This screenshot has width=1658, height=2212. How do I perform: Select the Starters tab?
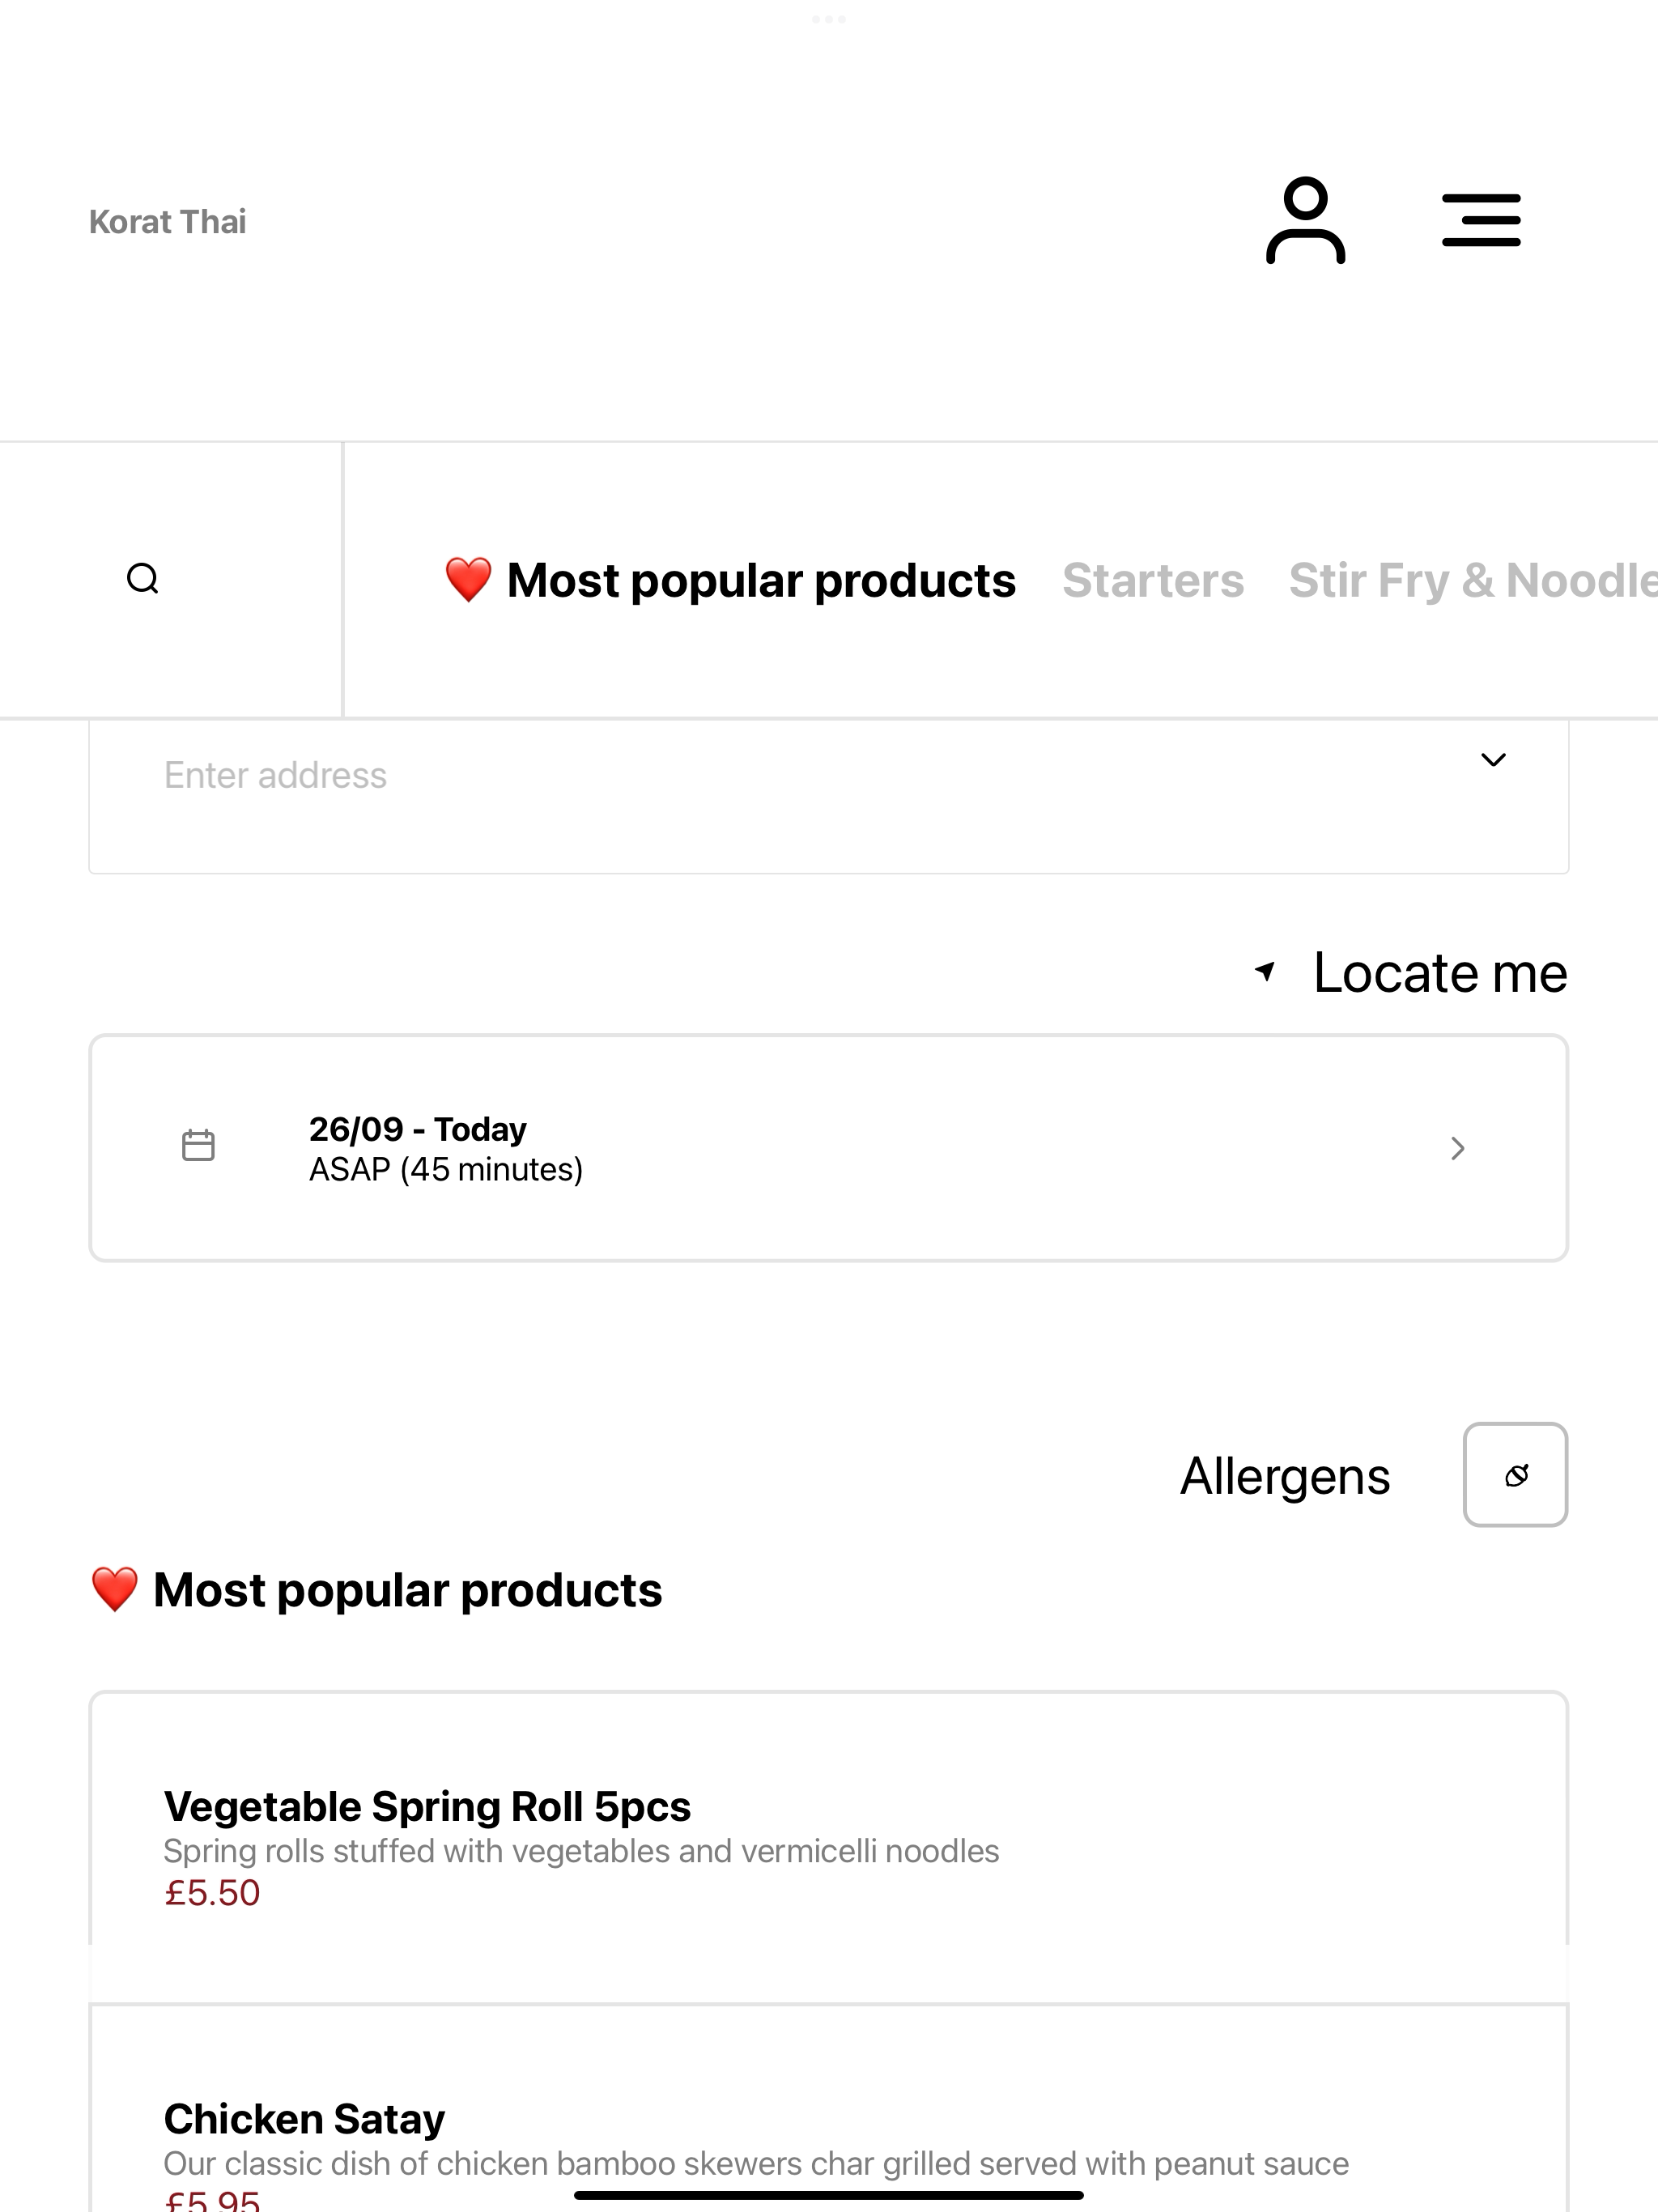click(1153, 580)
